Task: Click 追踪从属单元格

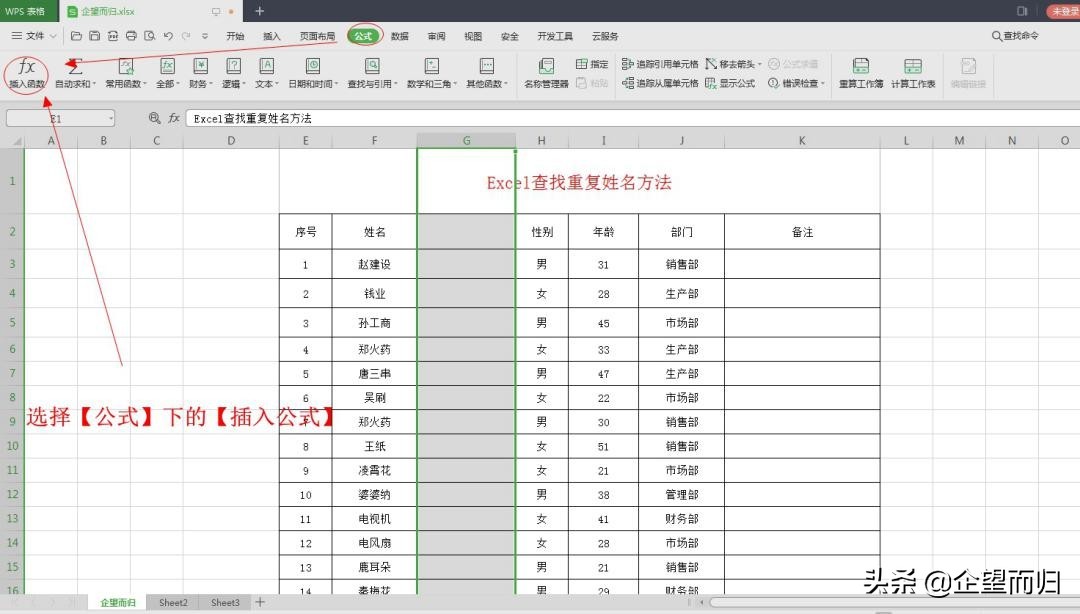Action: tap(660, 83)
